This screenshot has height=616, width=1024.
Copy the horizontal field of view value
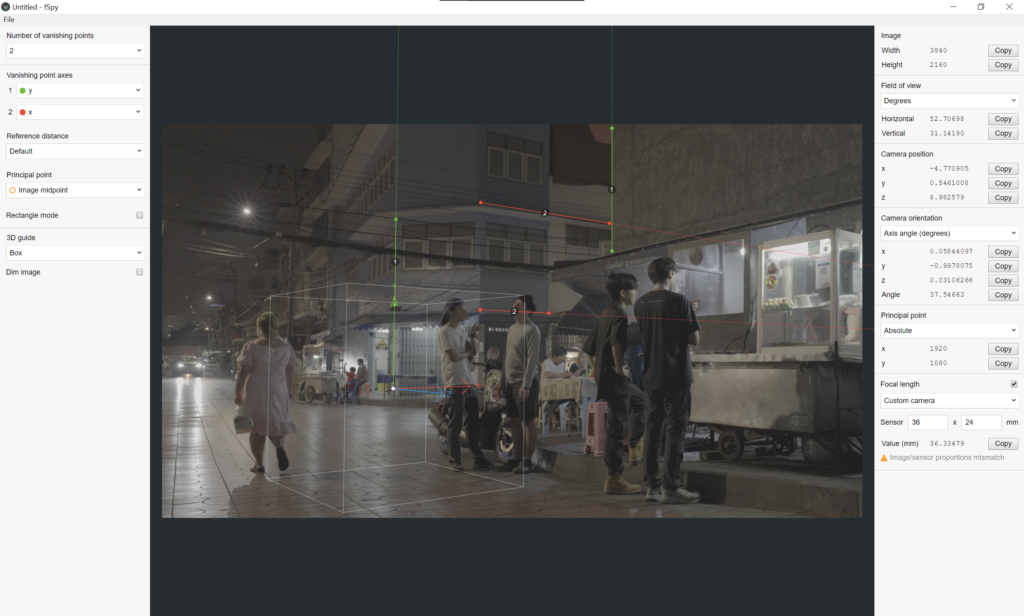coord(1002,119)
